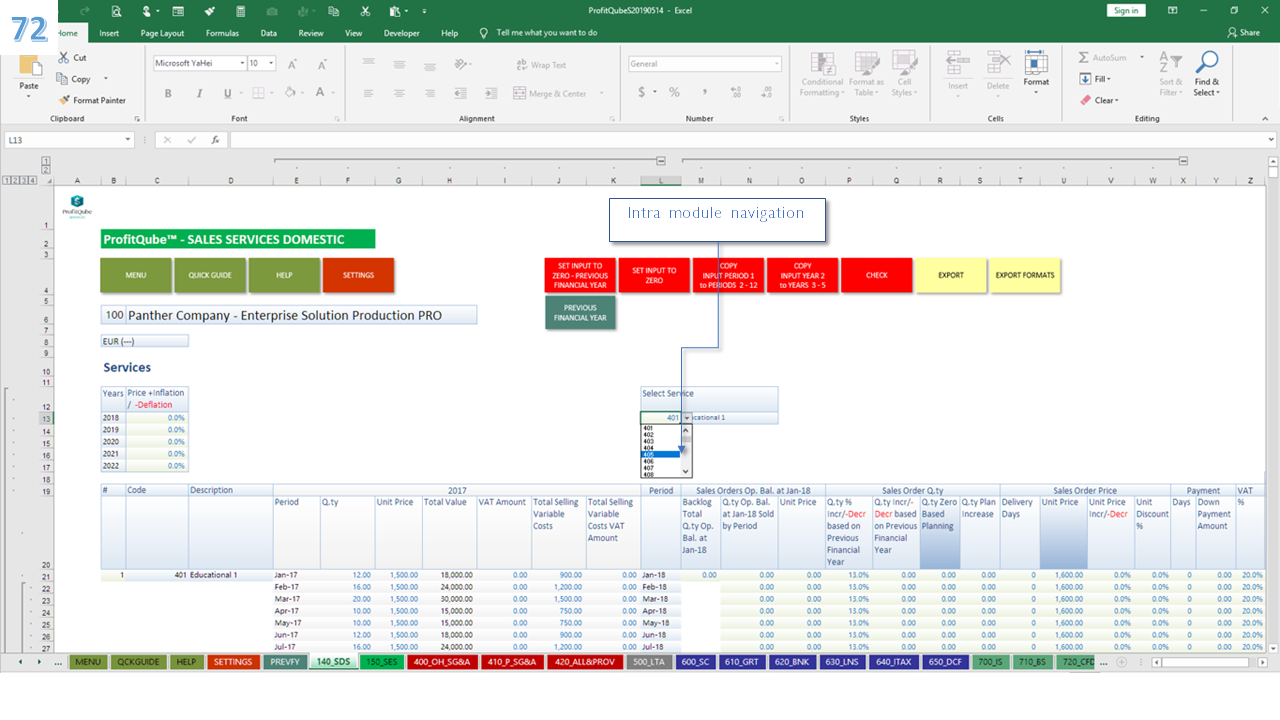The height and width of the screenshot is (720, 1280).
Task: Click outline level 2 button above the column headers
Action: pos(46,170)
